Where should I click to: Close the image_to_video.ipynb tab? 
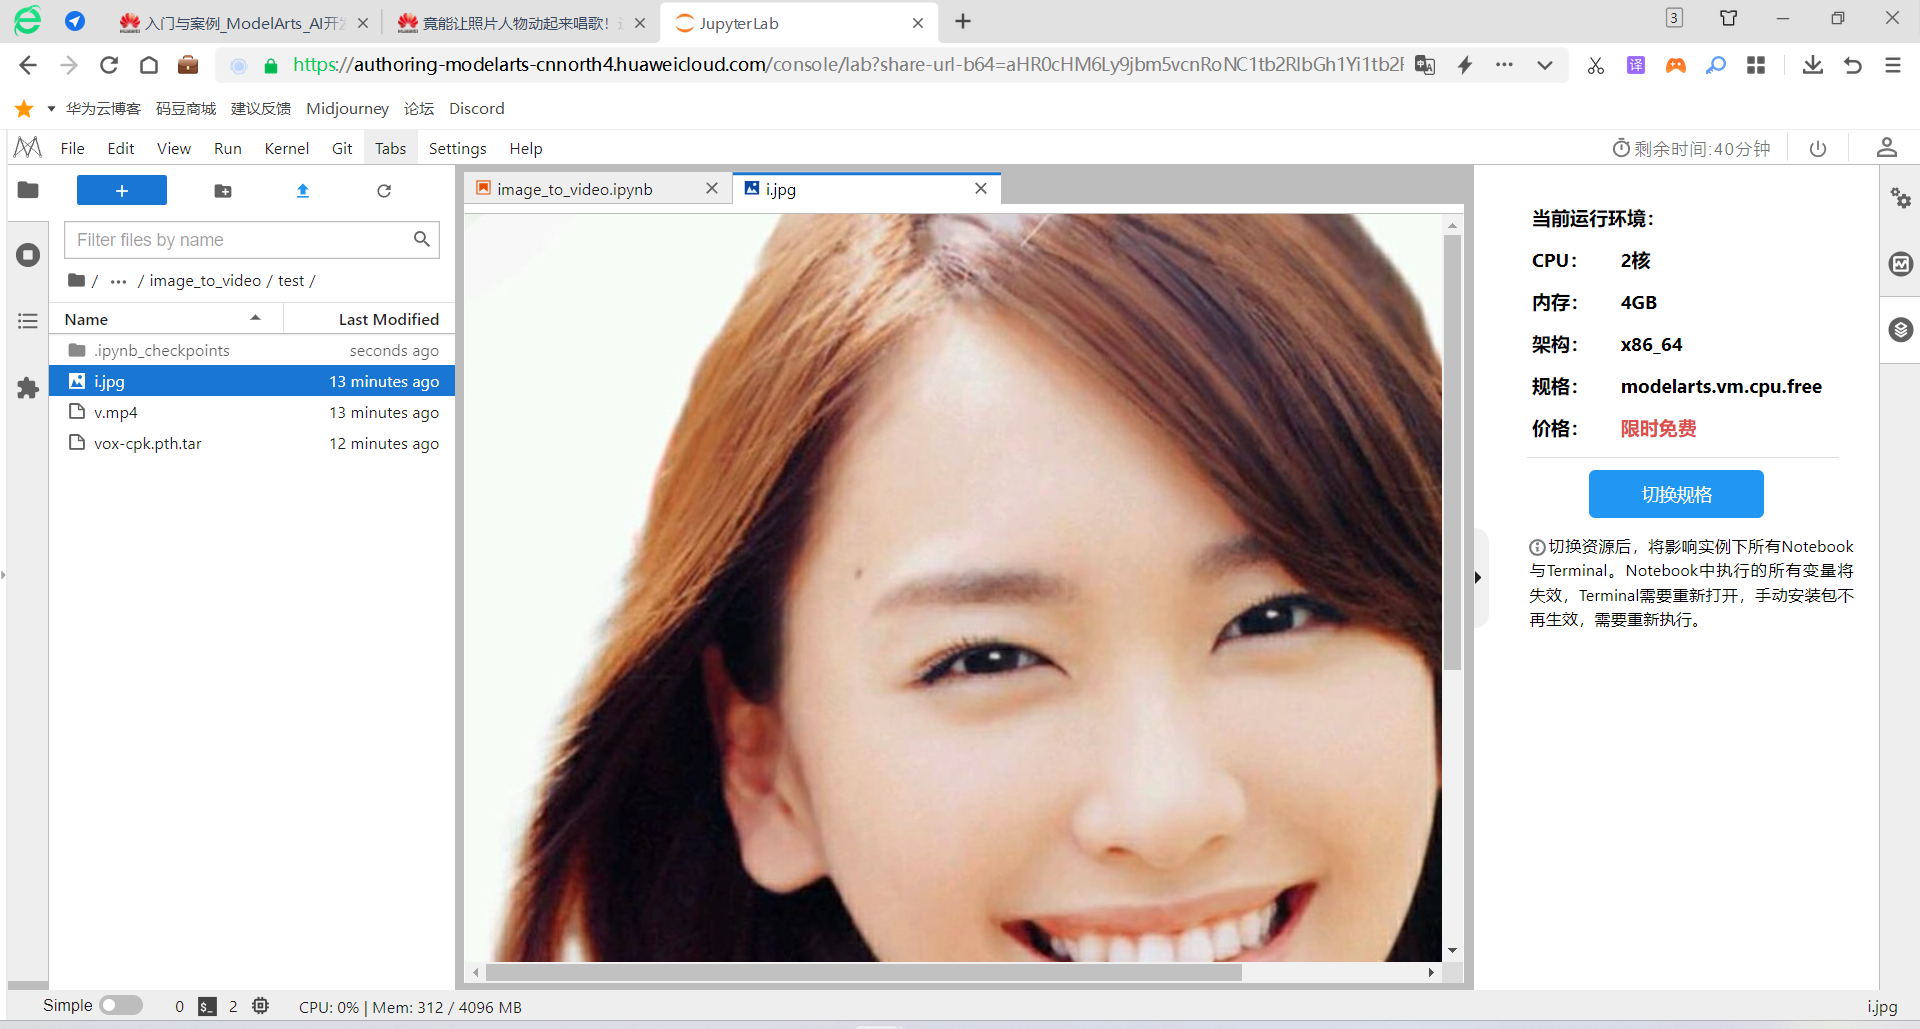712,189
